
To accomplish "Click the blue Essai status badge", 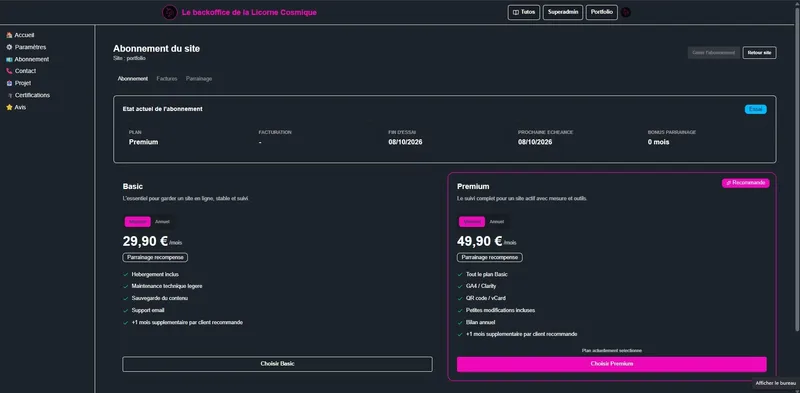I will (x=756, y=109).
